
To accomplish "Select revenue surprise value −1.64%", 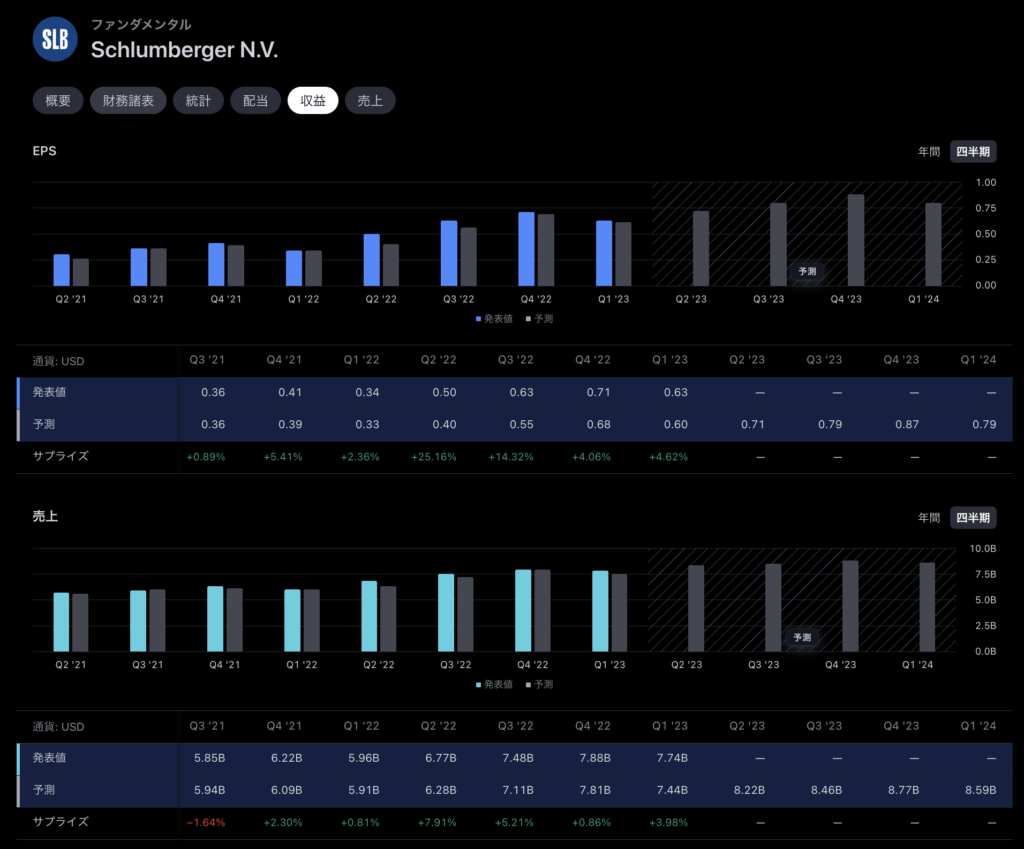I will coord(206,822).
